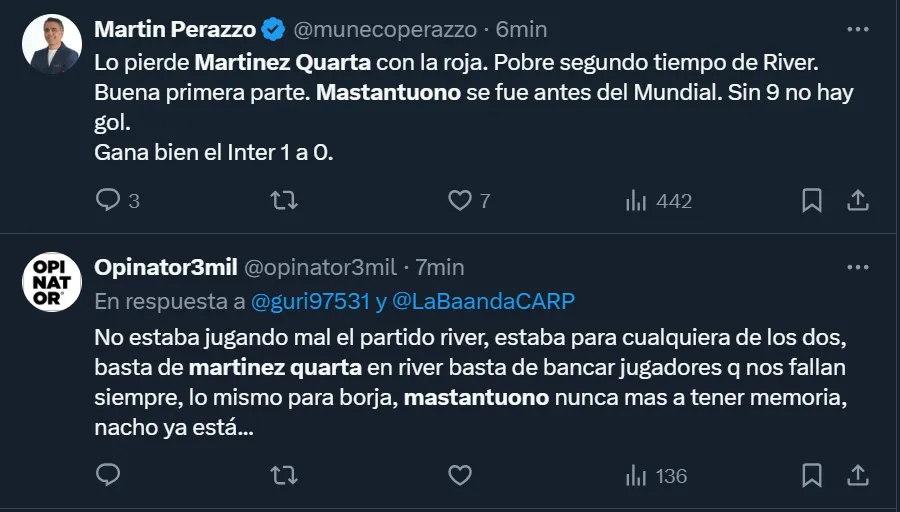Open more options on Opinator3mil's tweet
Image resolution: width=900 pixels, height=512 pixels.
click(x=857, y=267)
